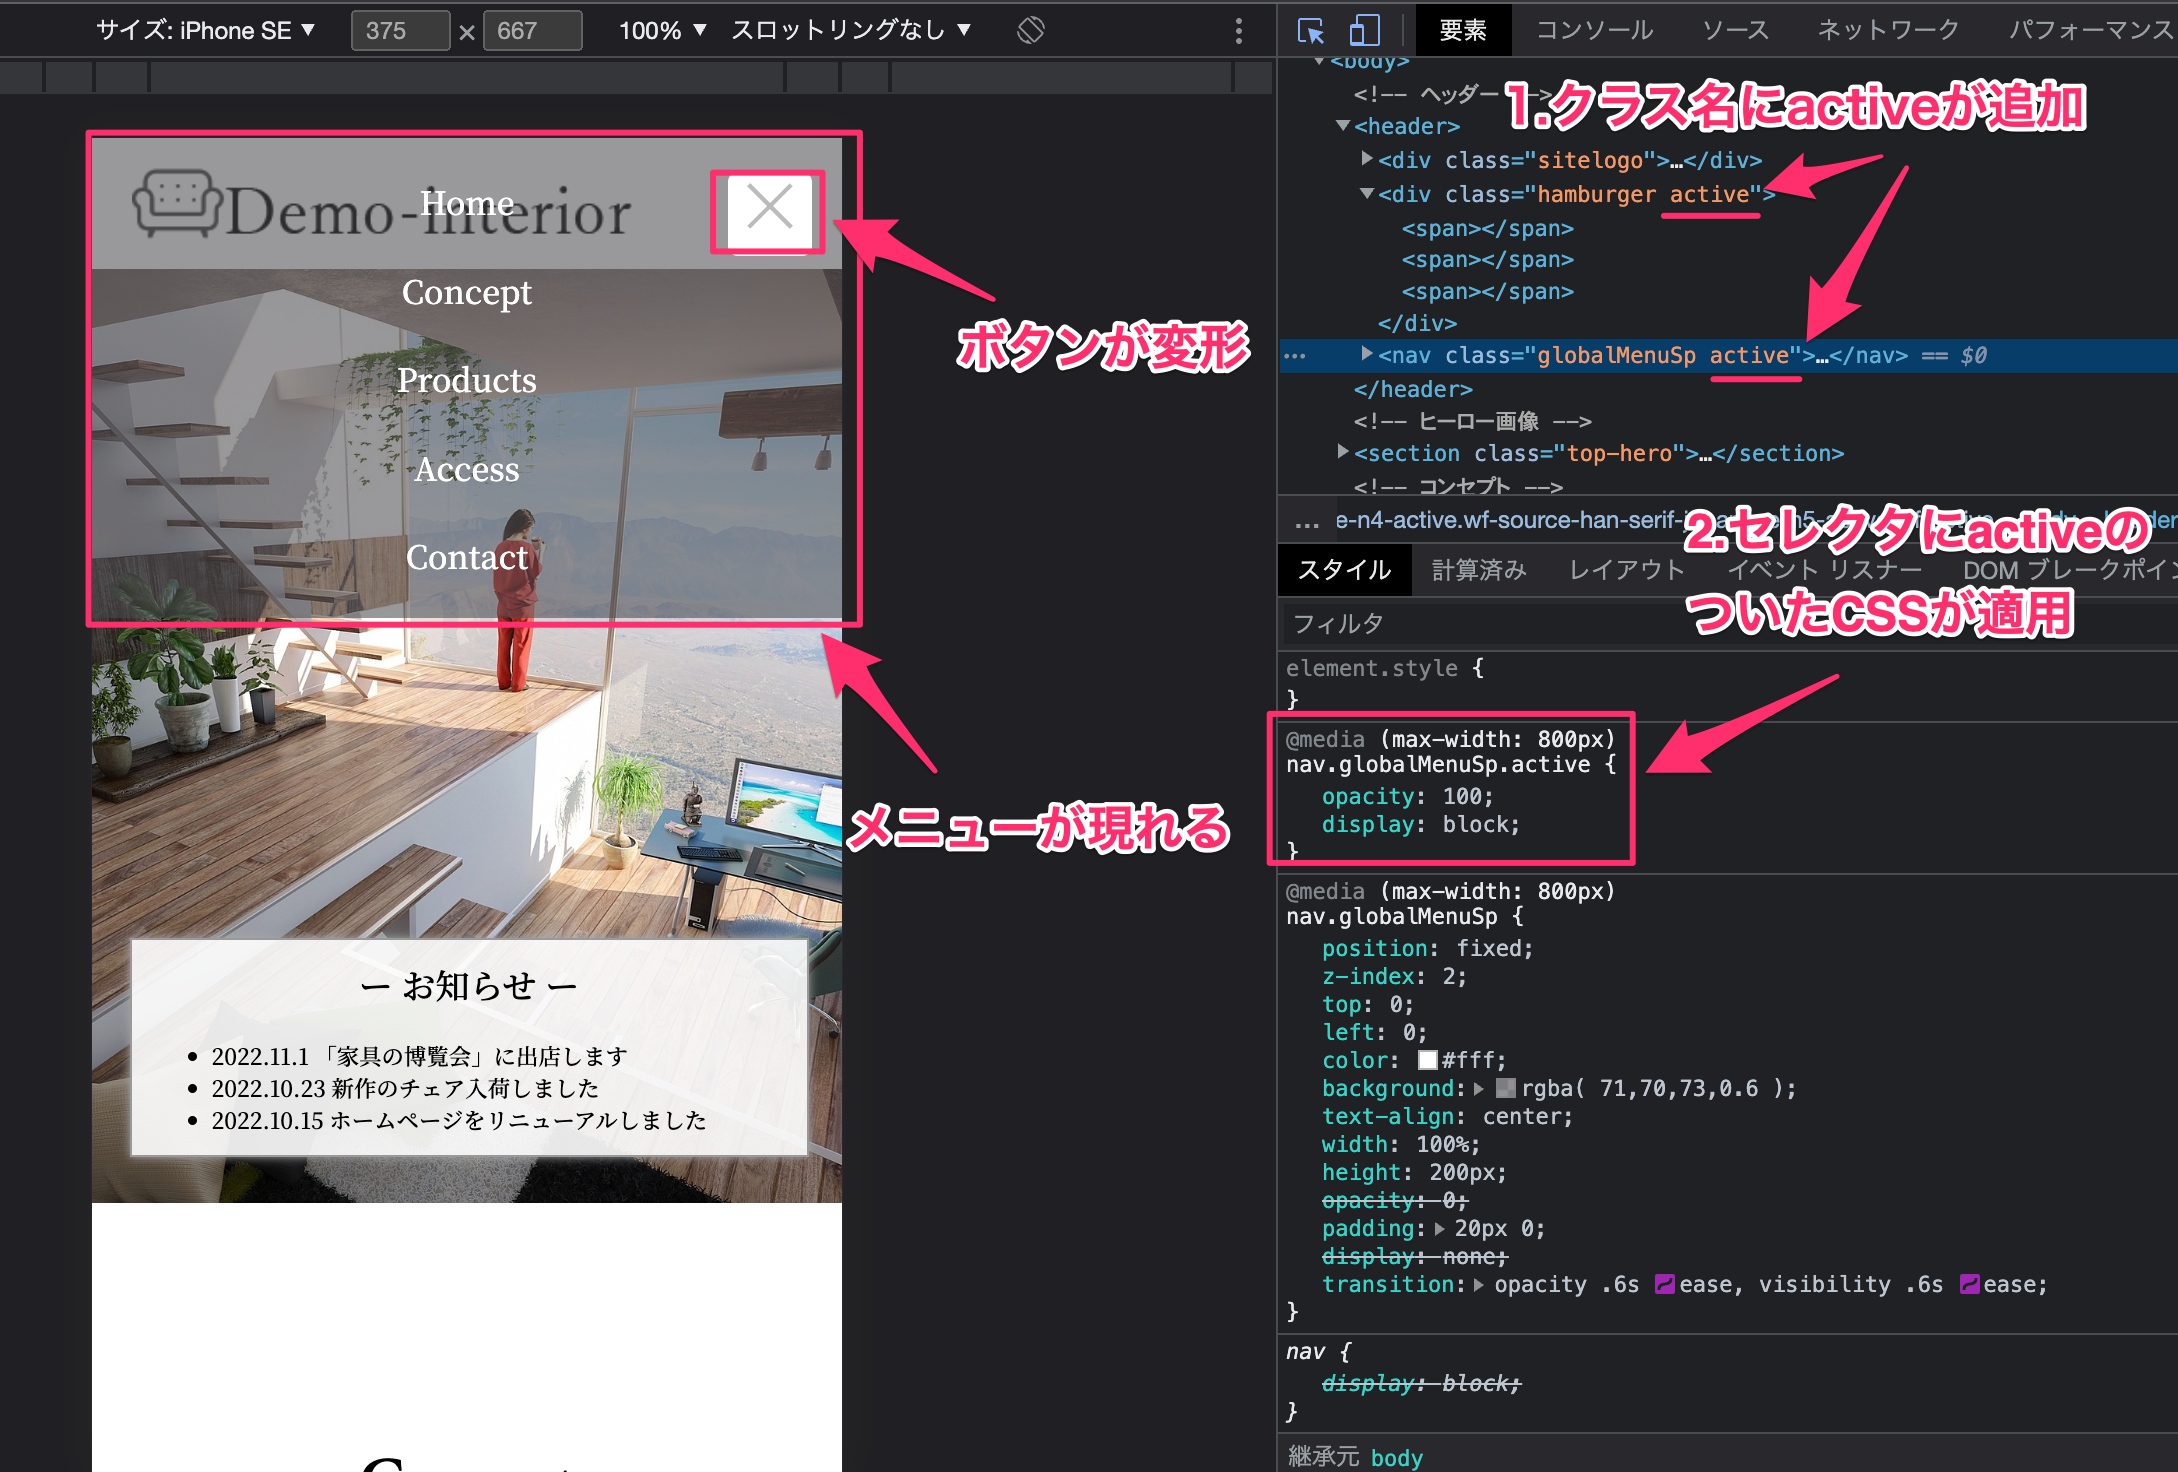
Task: Open the second ease timing editor swatch
Action: pos(1969,1284)
